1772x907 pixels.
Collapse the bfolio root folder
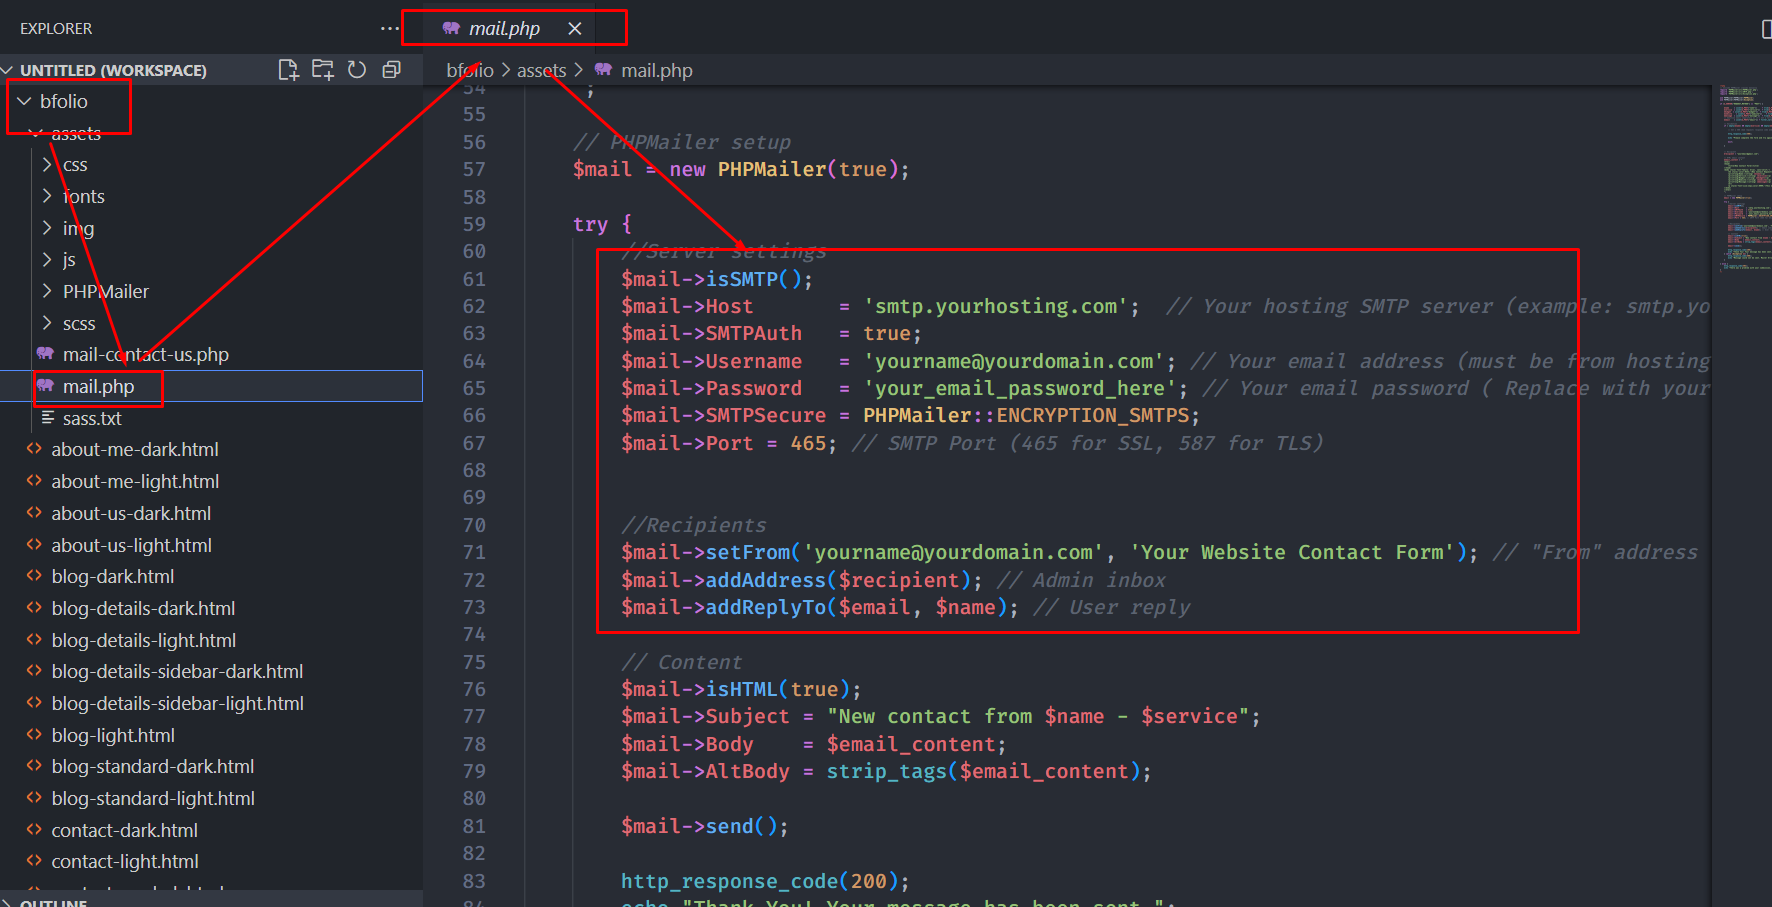[x=24, y=101]
